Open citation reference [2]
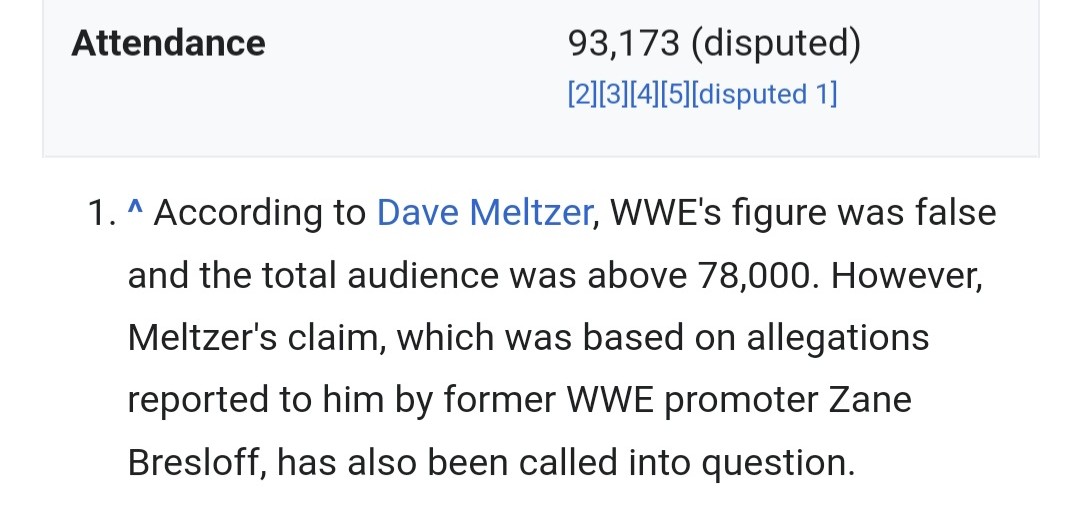This screenshot has height=525, width=1080. (x=583, y=94)
